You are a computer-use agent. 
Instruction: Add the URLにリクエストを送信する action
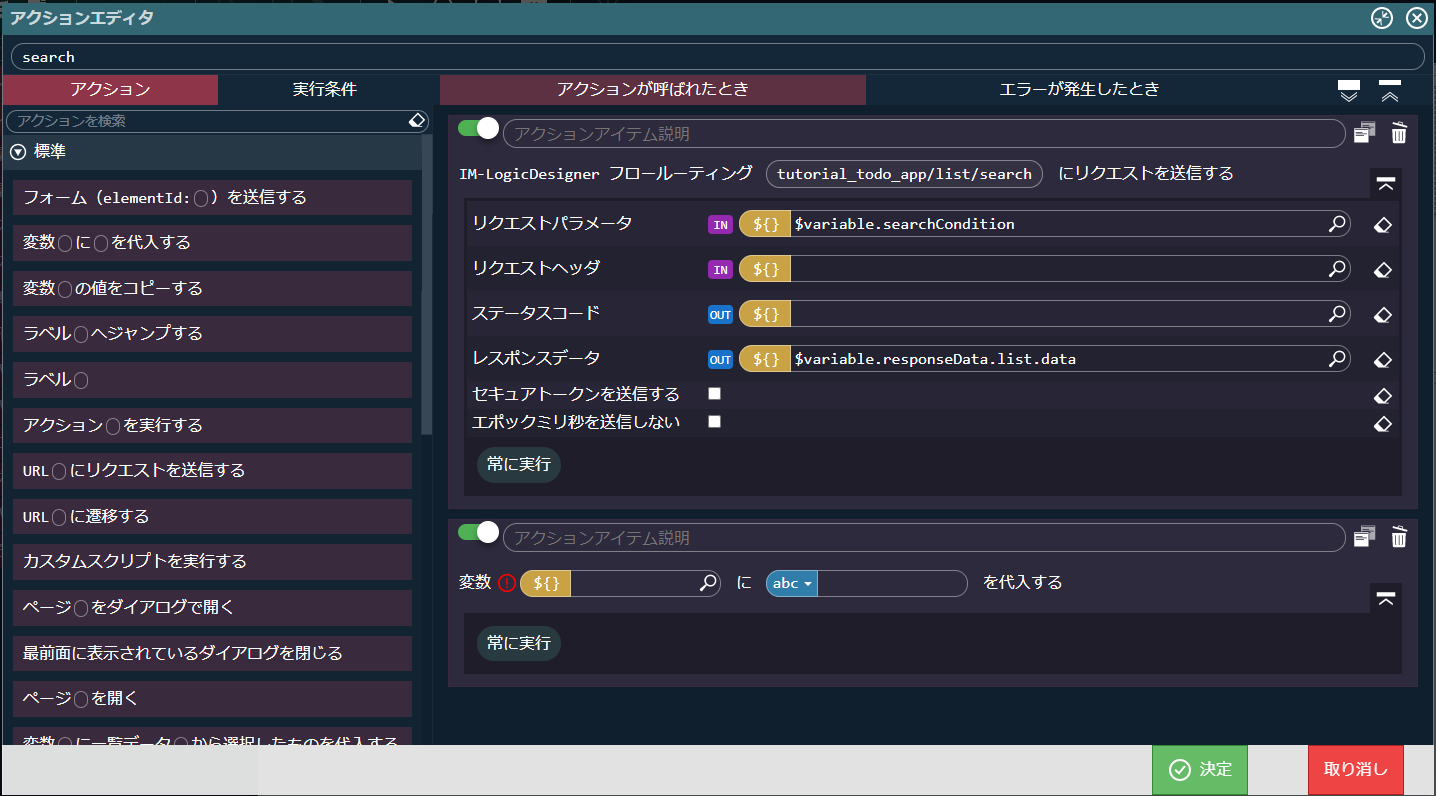[x=213, y=470]
